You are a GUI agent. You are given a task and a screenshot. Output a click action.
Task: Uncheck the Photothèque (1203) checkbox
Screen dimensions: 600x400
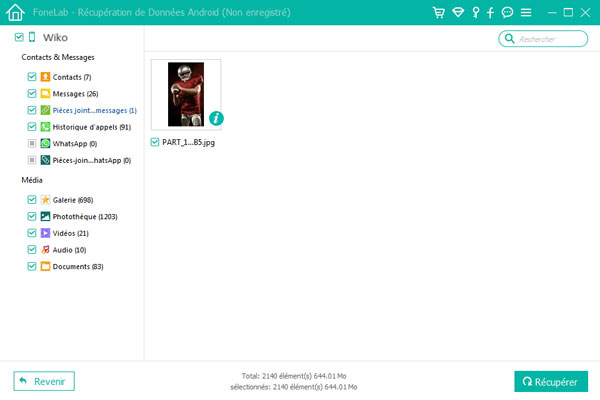point(32,216)
